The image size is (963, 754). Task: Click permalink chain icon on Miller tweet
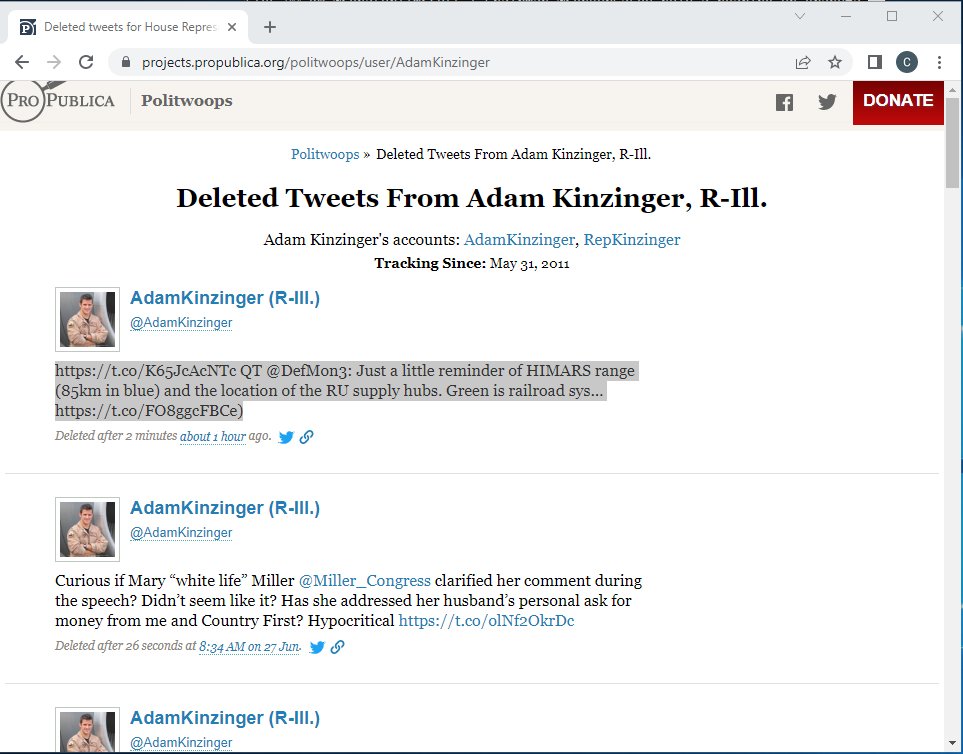[x=337, y=647]
